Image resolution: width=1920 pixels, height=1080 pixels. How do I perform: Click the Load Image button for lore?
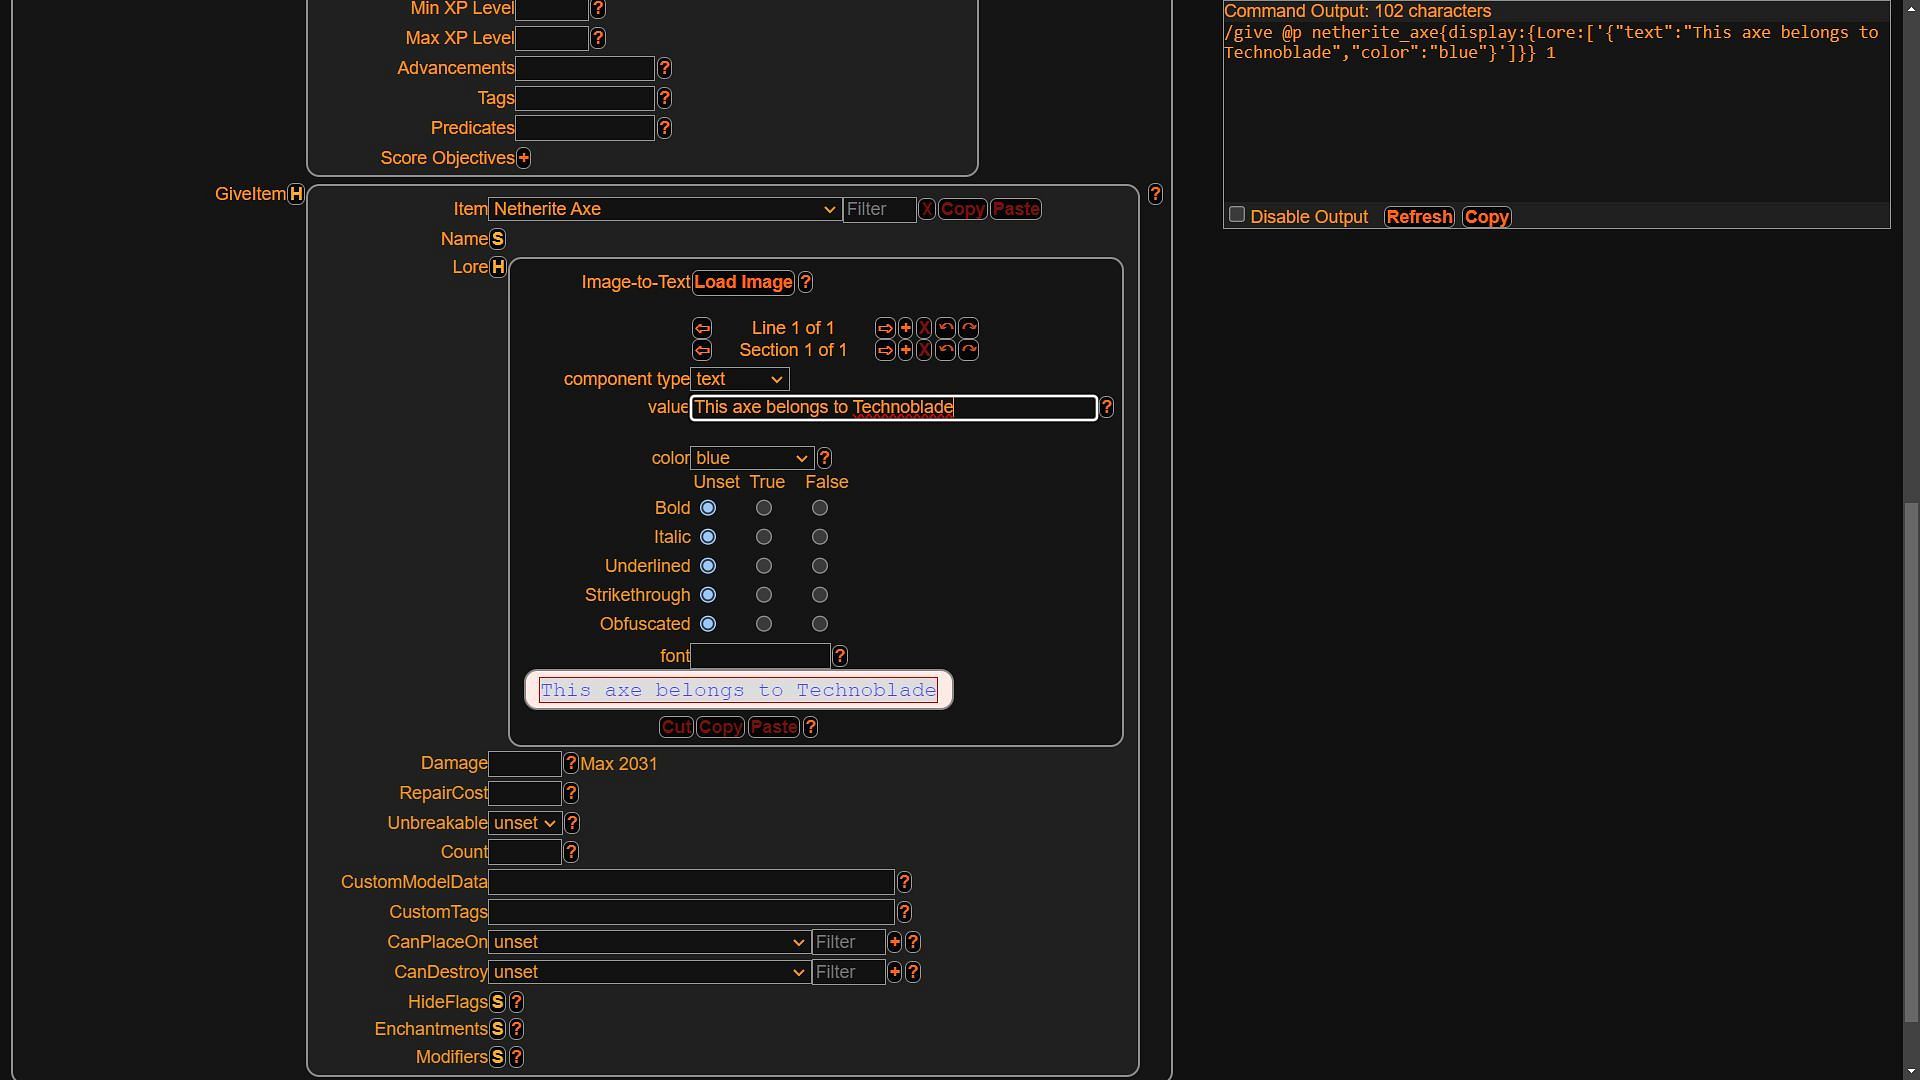tap(742, 281)
